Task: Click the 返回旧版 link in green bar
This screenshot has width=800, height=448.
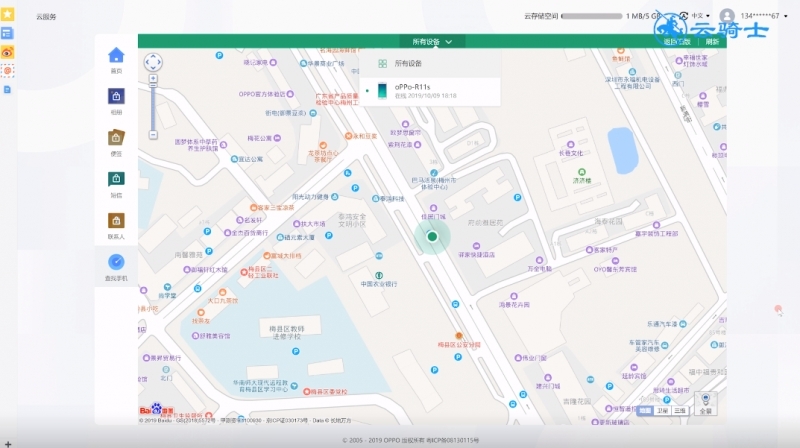Action: 678,42
